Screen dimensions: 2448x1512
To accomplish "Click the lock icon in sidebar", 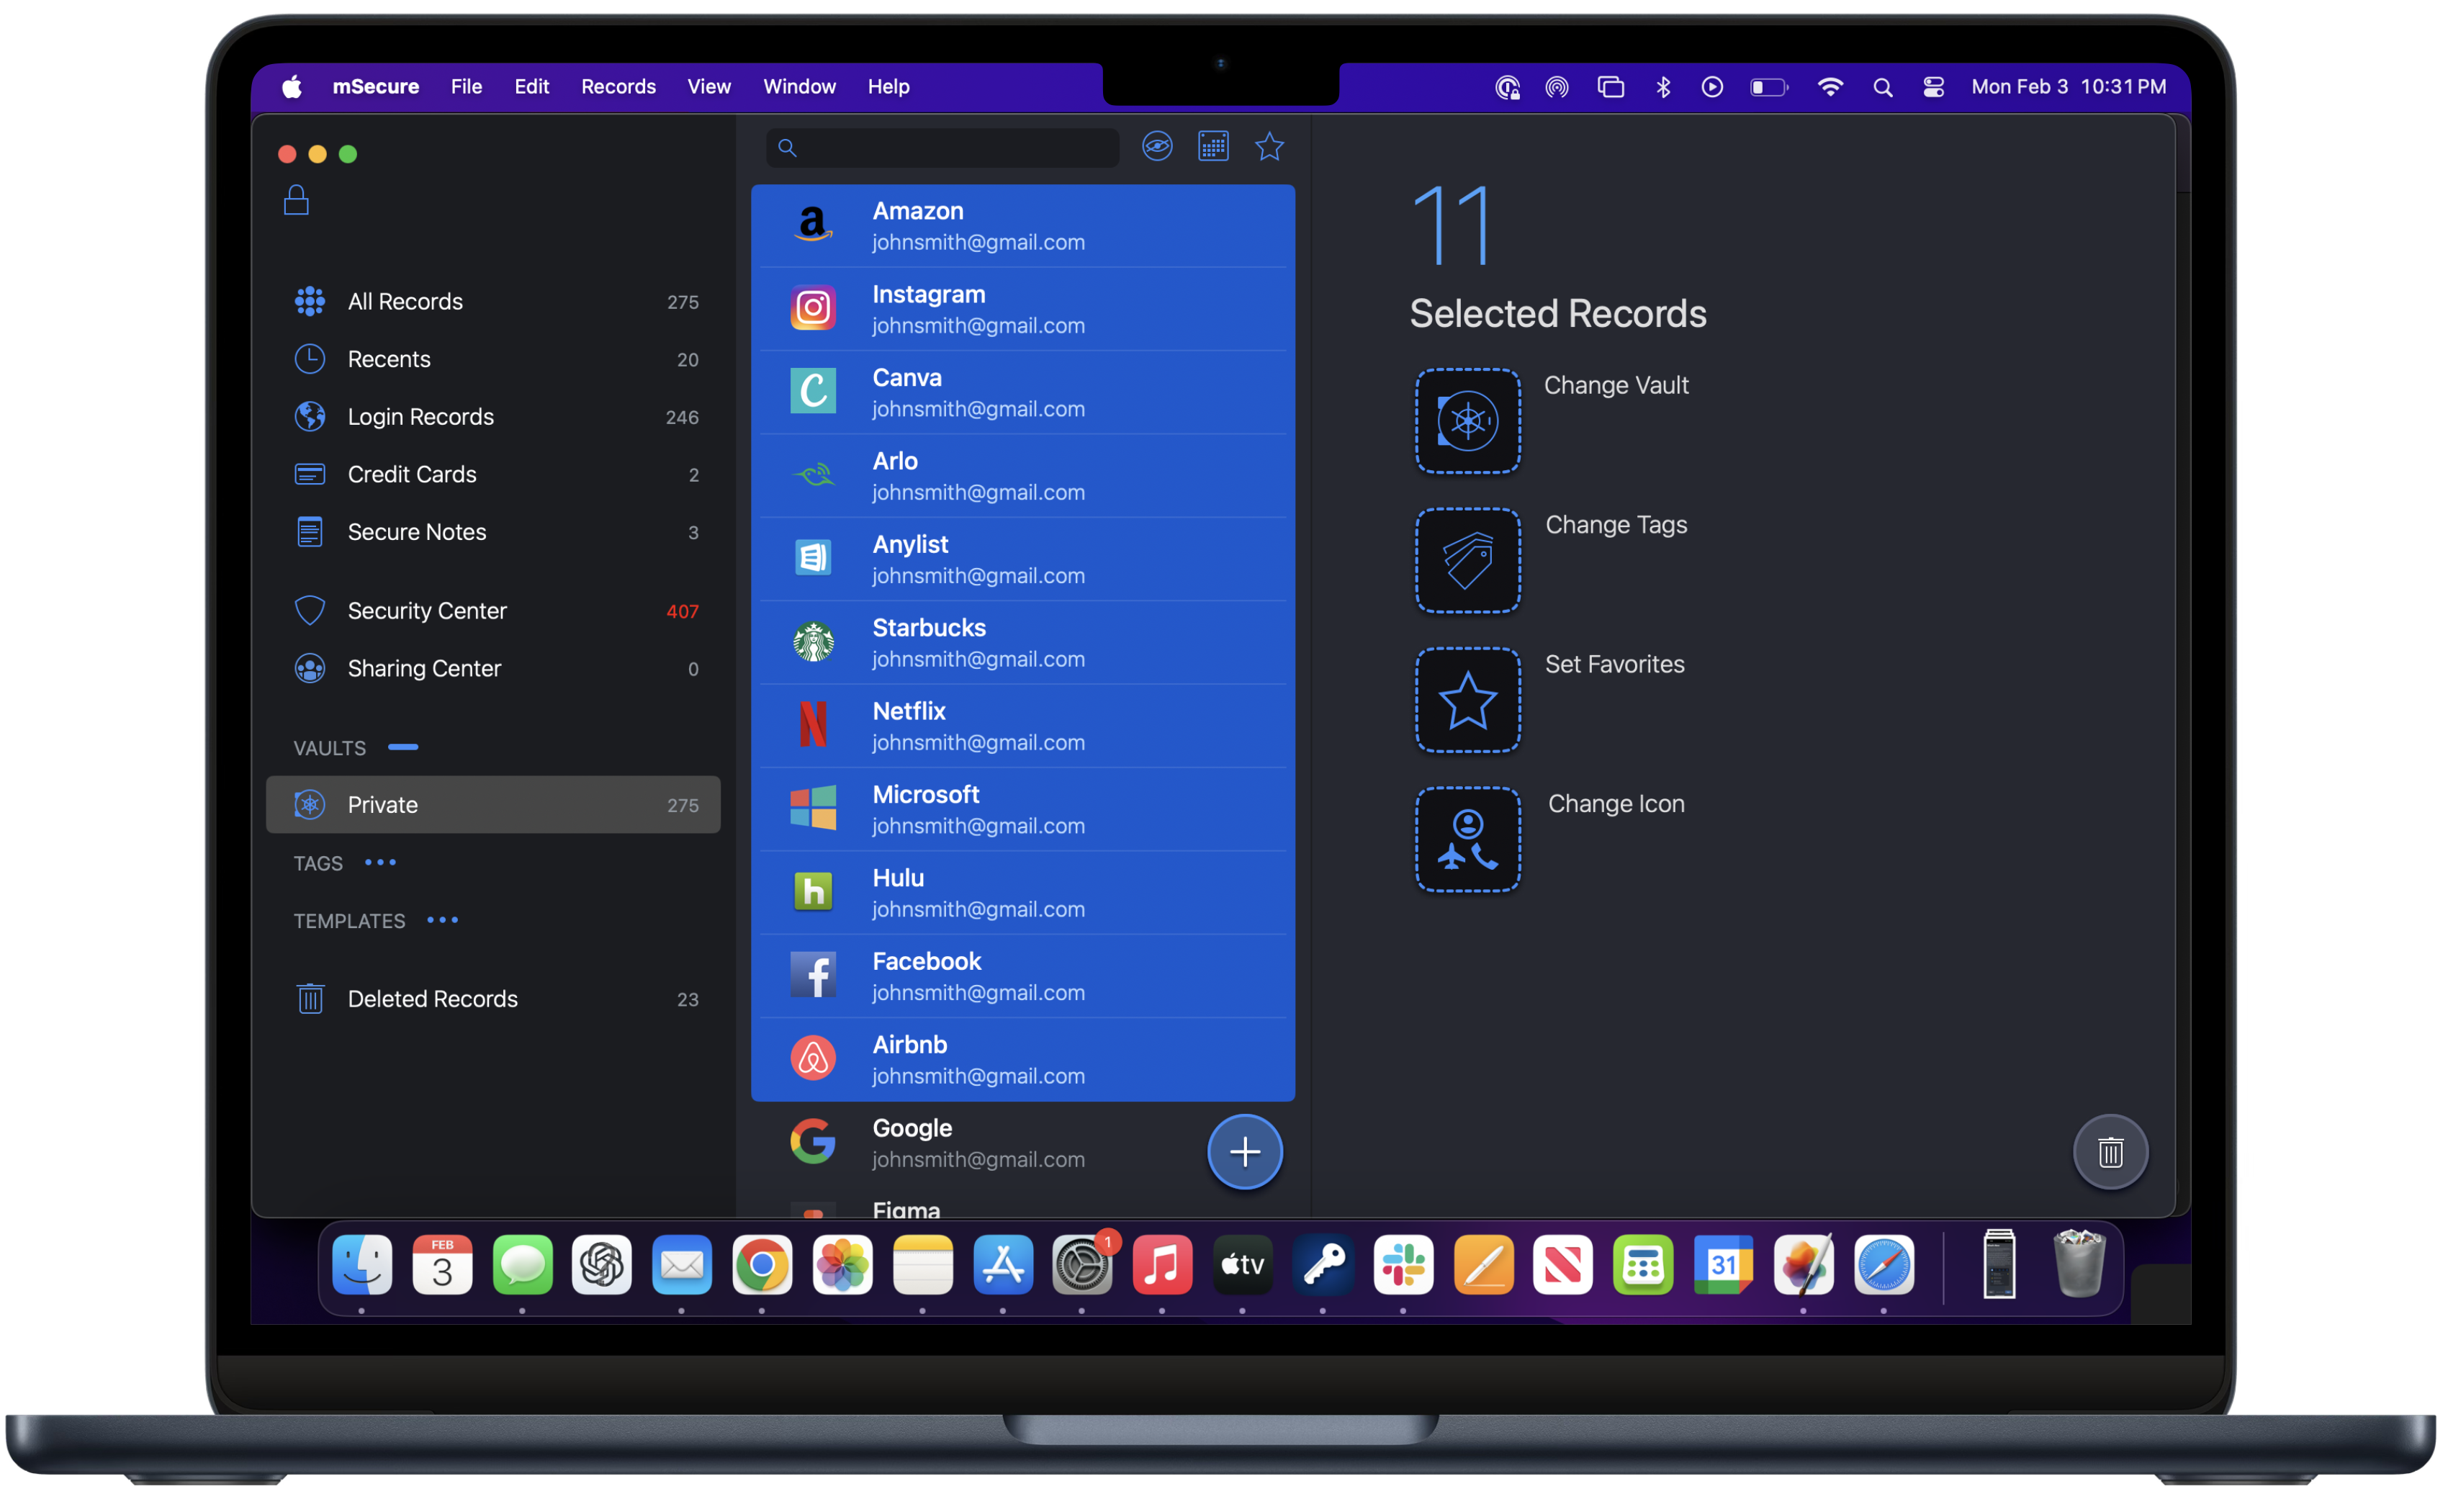I will [x=296, y=200].
